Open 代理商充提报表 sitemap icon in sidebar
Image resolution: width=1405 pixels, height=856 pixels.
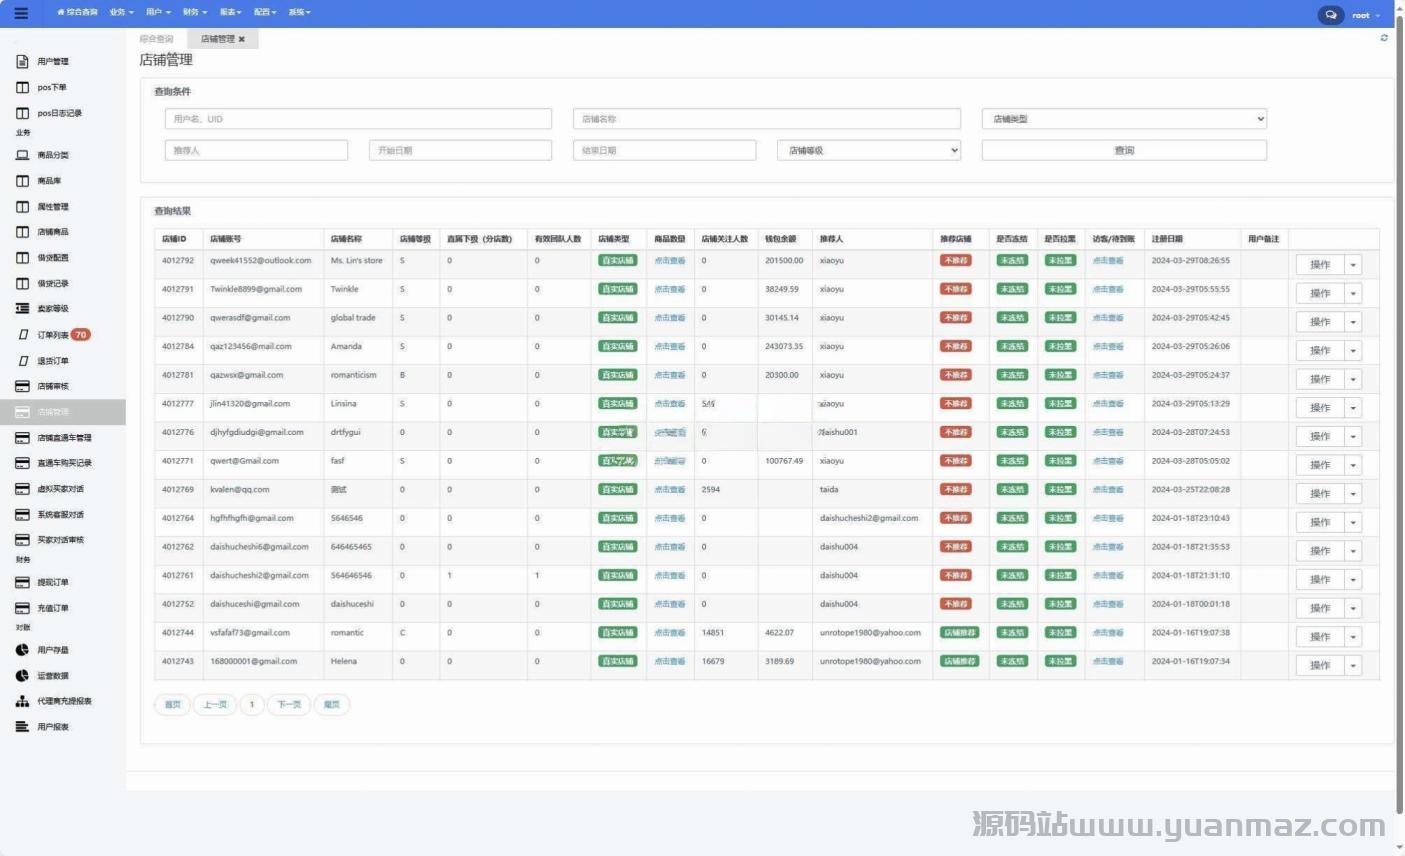(x=23, y=701)
